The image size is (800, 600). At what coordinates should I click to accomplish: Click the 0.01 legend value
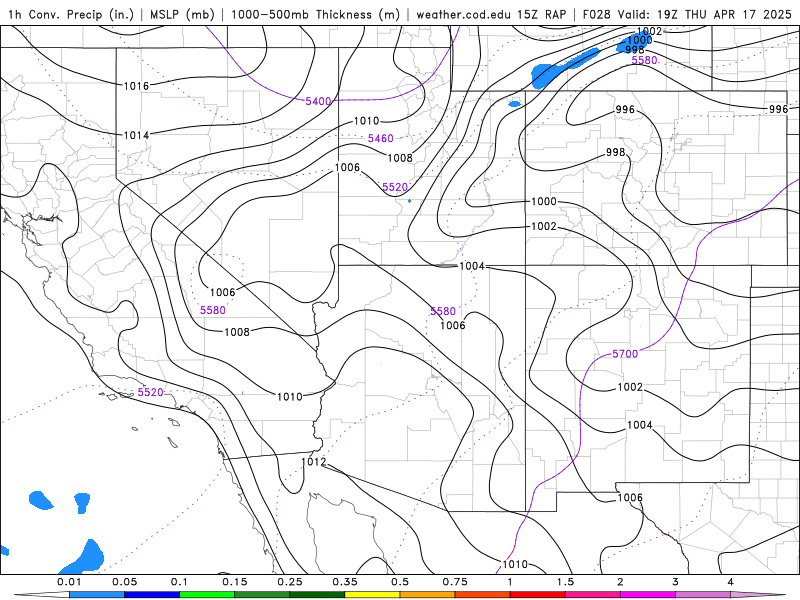[x=69, y=582]
